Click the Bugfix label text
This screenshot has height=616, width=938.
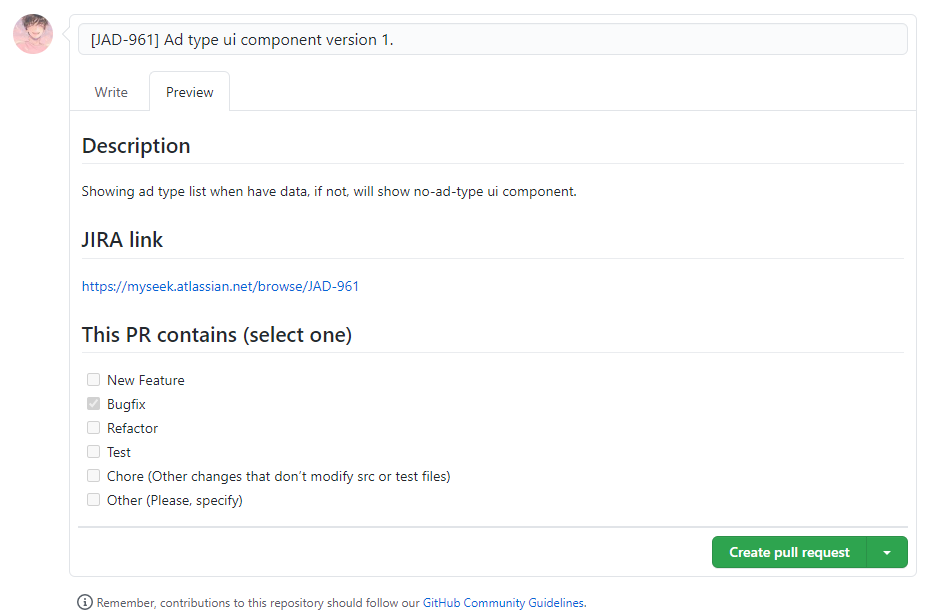click(x=126, y=404)
